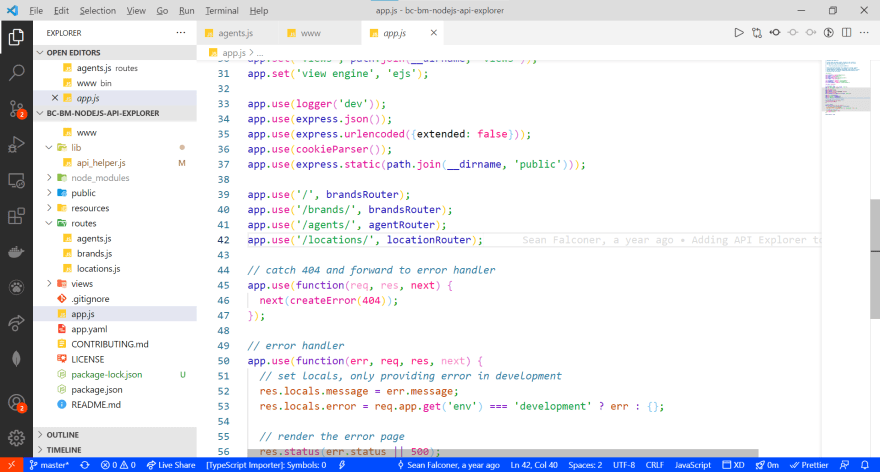This screenshot has width=880, height=472.
Task: Open the Run and Debug view
Action: click(16, 144)
